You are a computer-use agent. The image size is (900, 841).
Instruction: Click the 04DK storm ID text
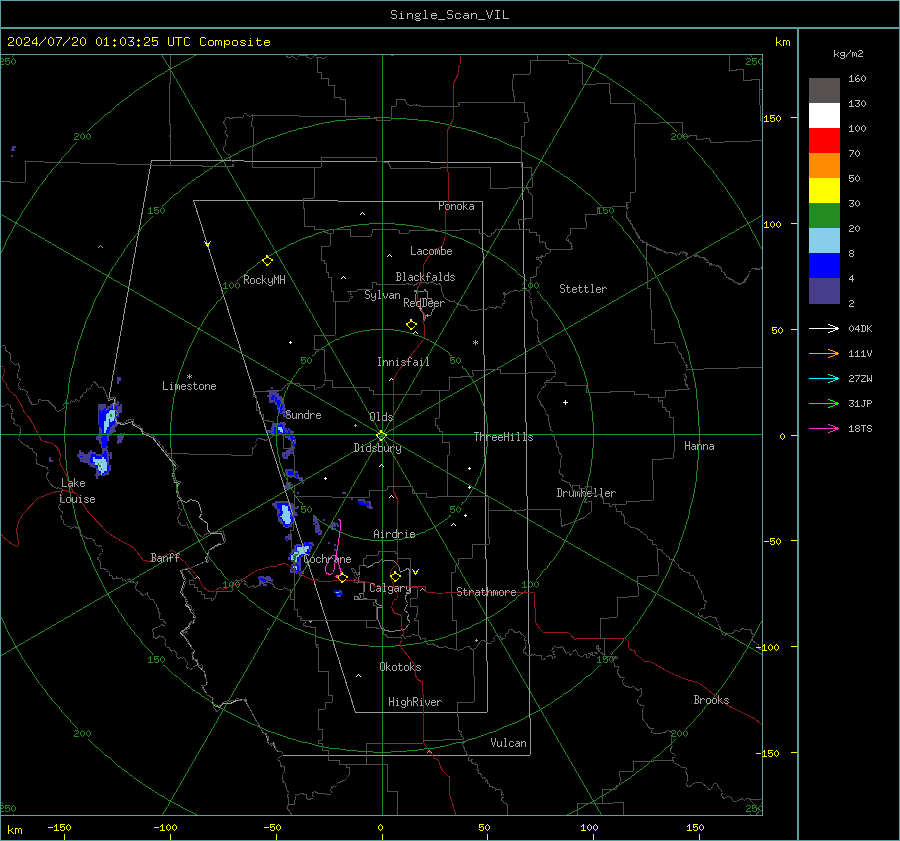click(860, 329)
